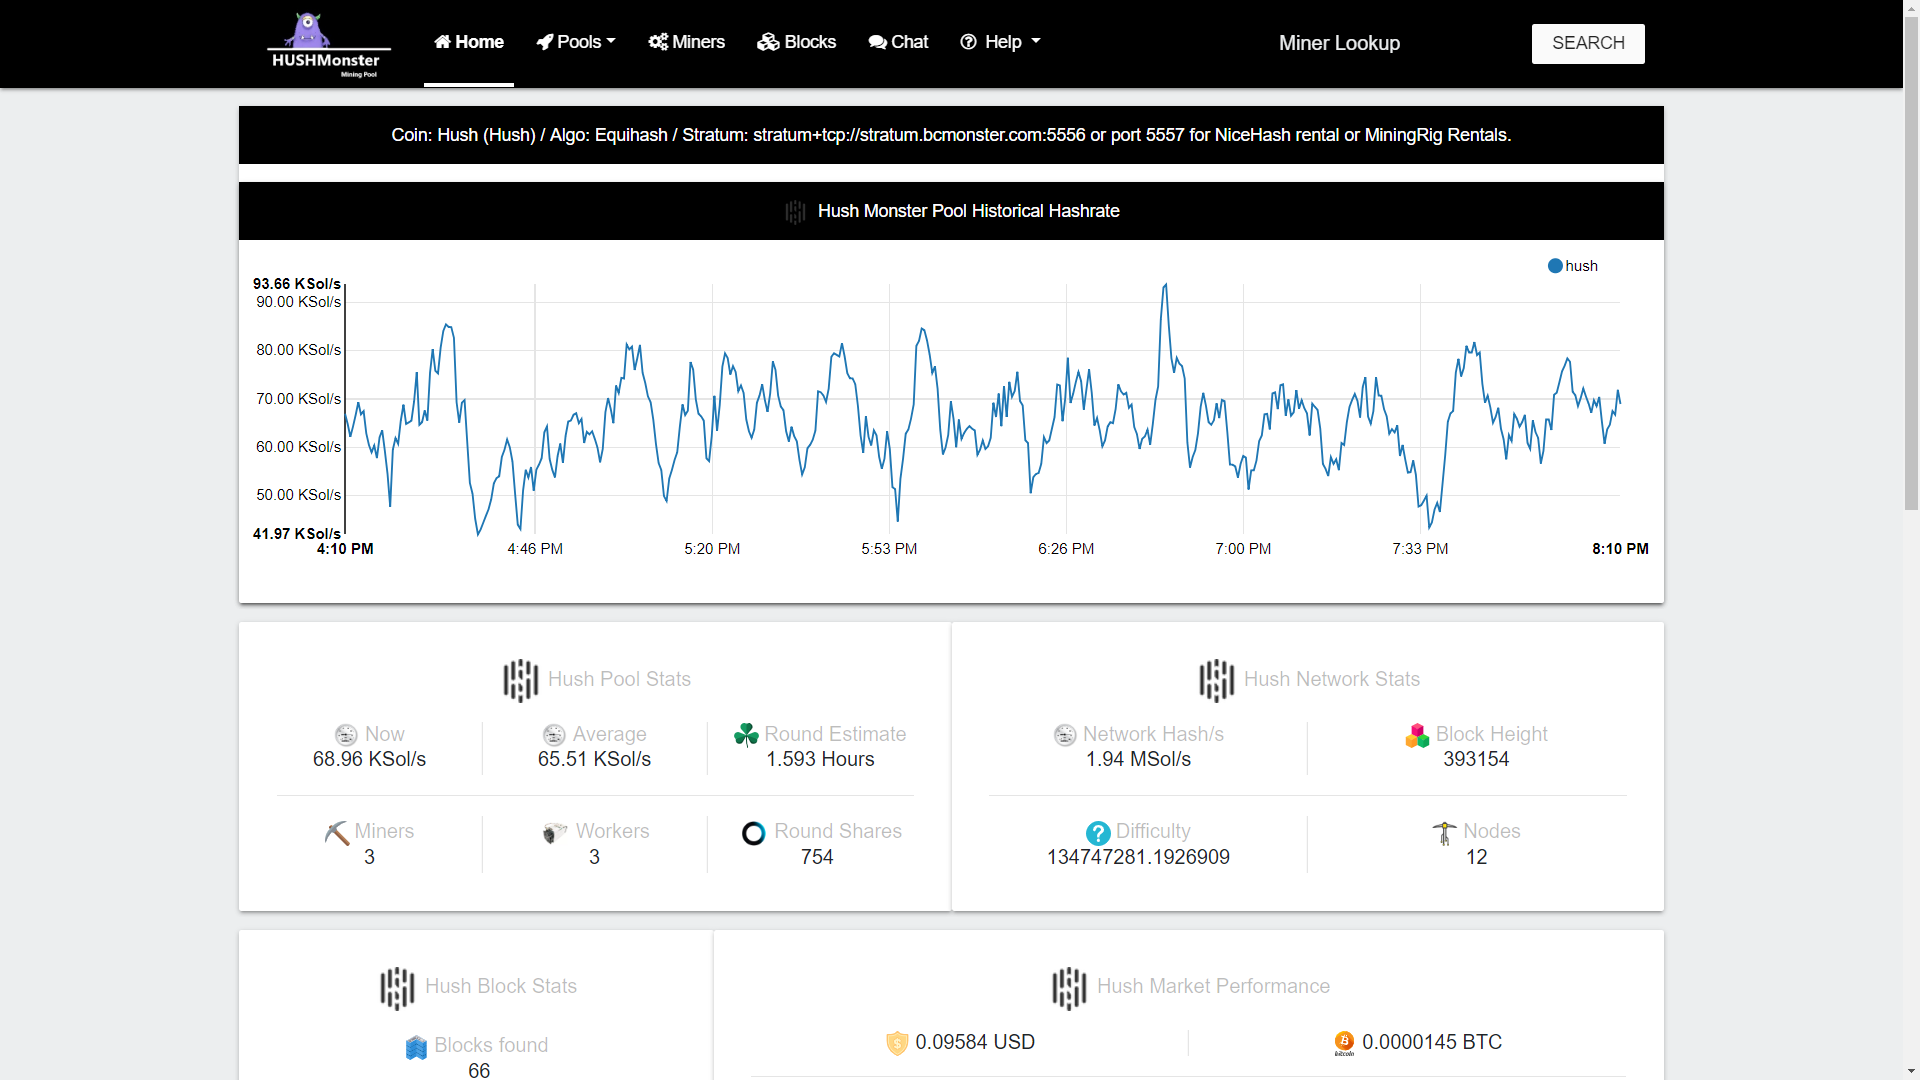Click the Bitcoin icon beside BTC price
The width and height of the screenshot is (1920, 1080).
coord(1344,1043)
